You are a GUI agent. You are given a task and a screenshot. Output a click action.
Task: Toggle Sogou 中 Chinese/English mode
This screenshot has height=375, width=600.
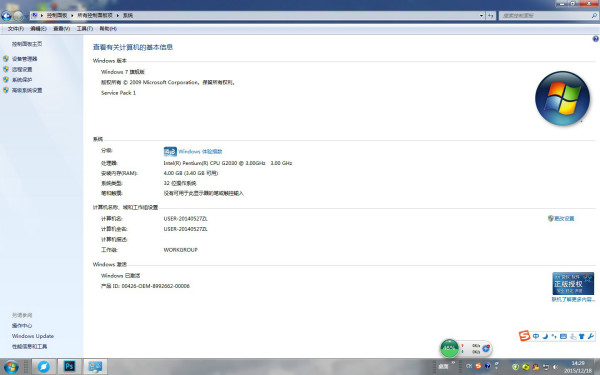[x=536, y=336]
